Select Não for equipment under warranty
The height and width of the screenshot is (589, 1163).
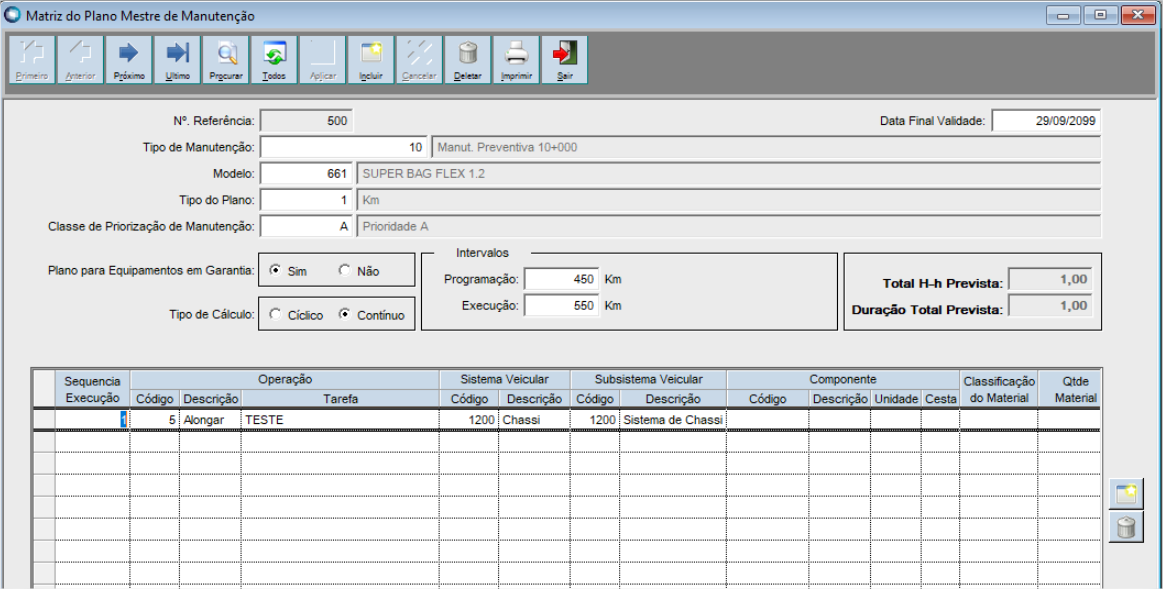click(344, 271)
